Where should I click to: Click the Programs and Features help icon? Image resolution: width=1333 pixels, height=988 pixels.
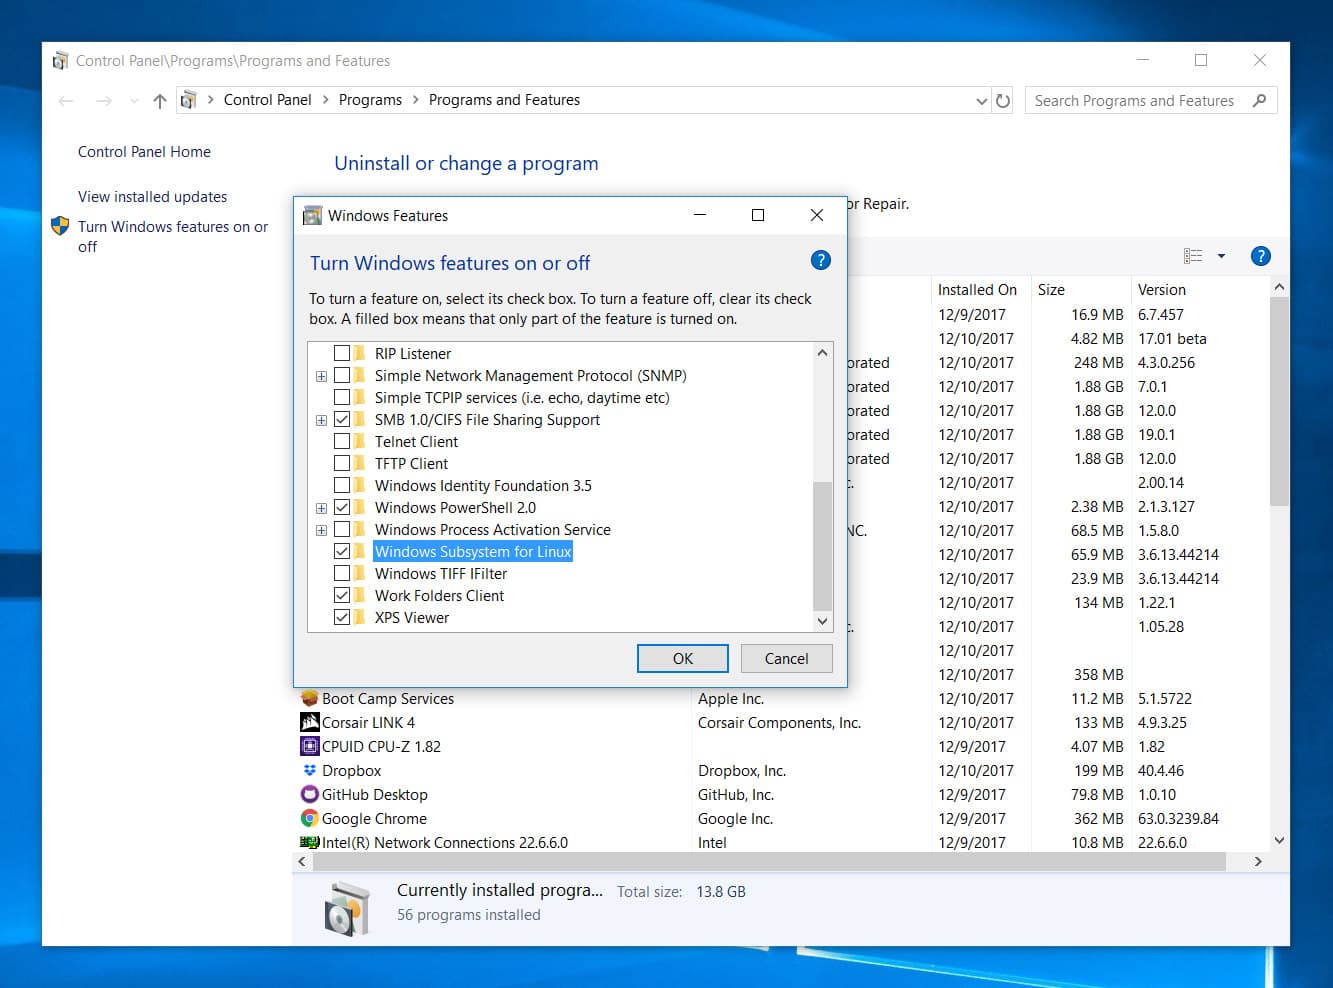tap(1260, 256)
